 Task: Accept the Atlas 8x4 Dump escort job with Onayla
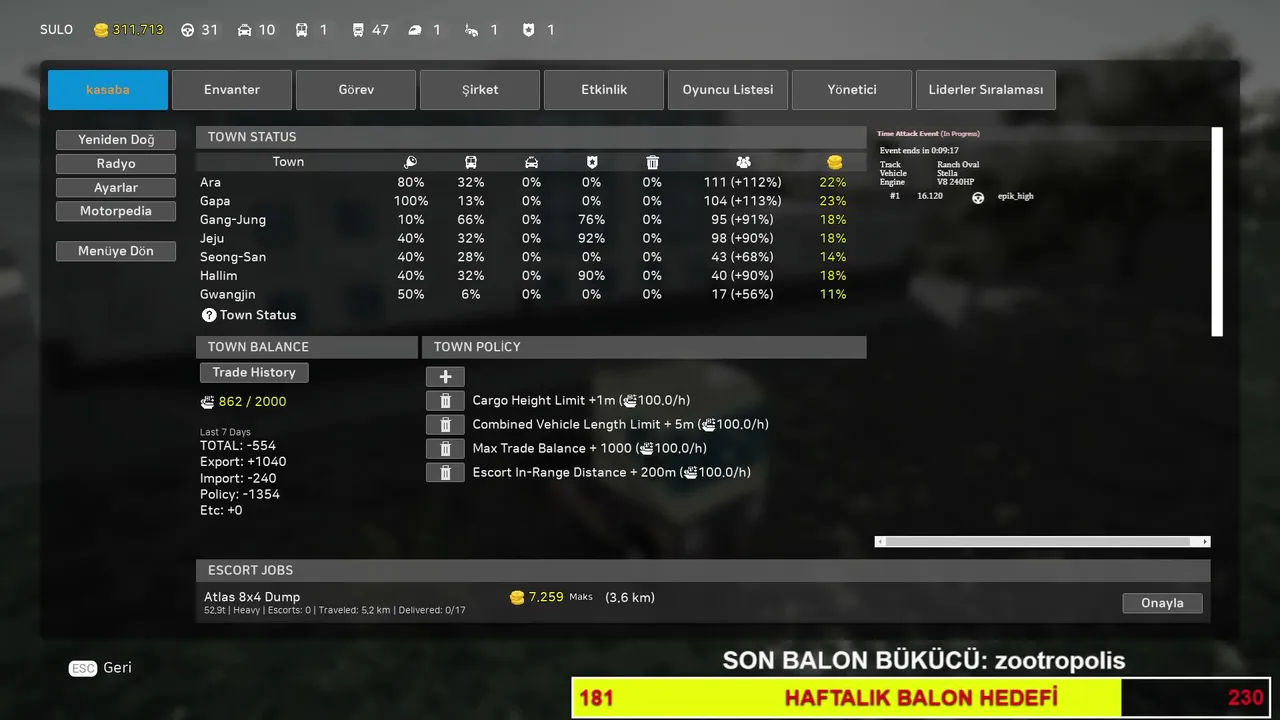point(1163,603)
